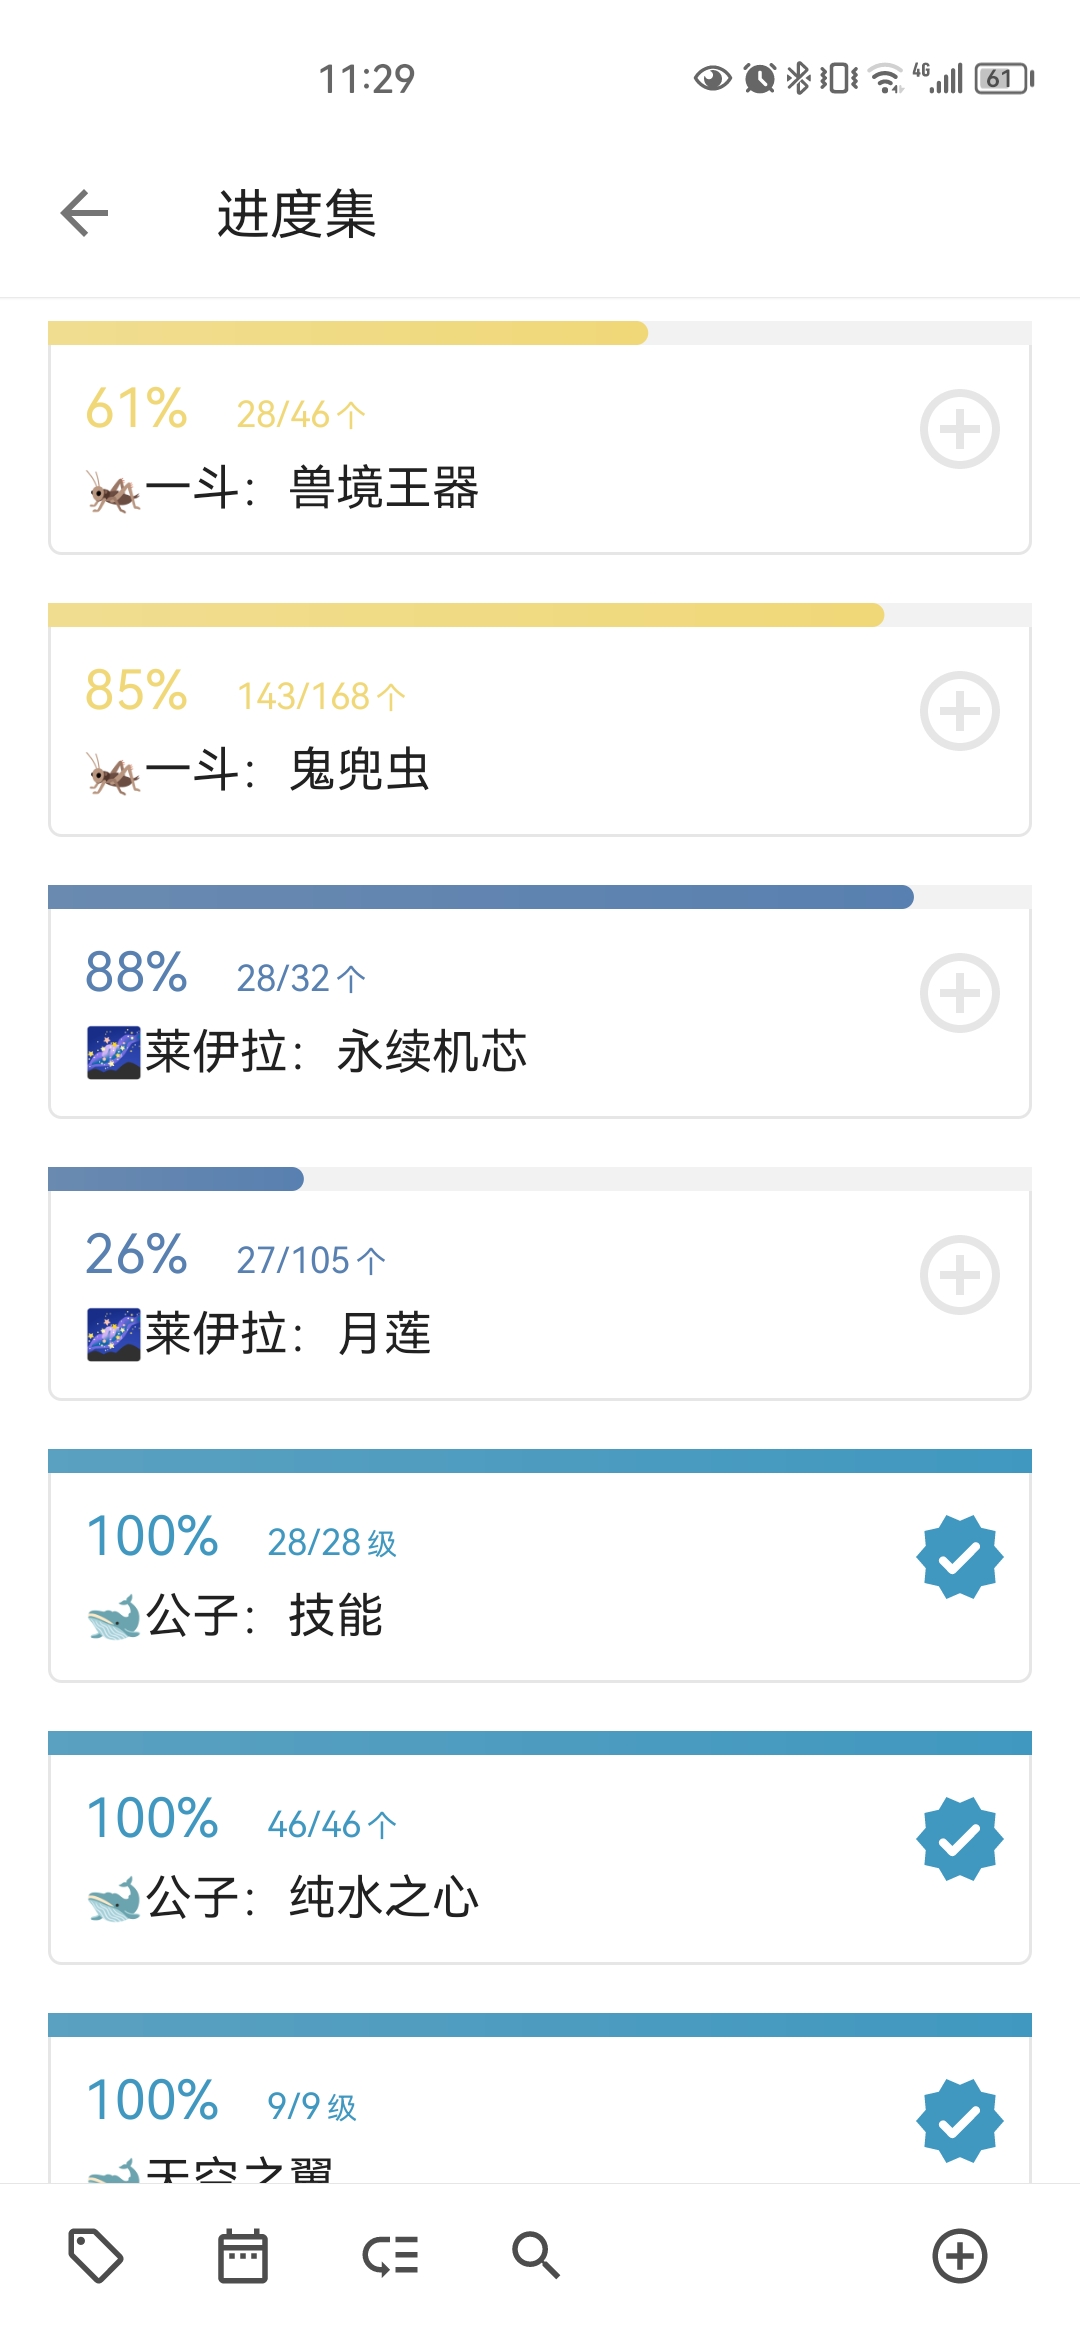Select the 公子：技能 entry title
Viewport: 1080px width, 2340px height.
tap(264, 1616)
